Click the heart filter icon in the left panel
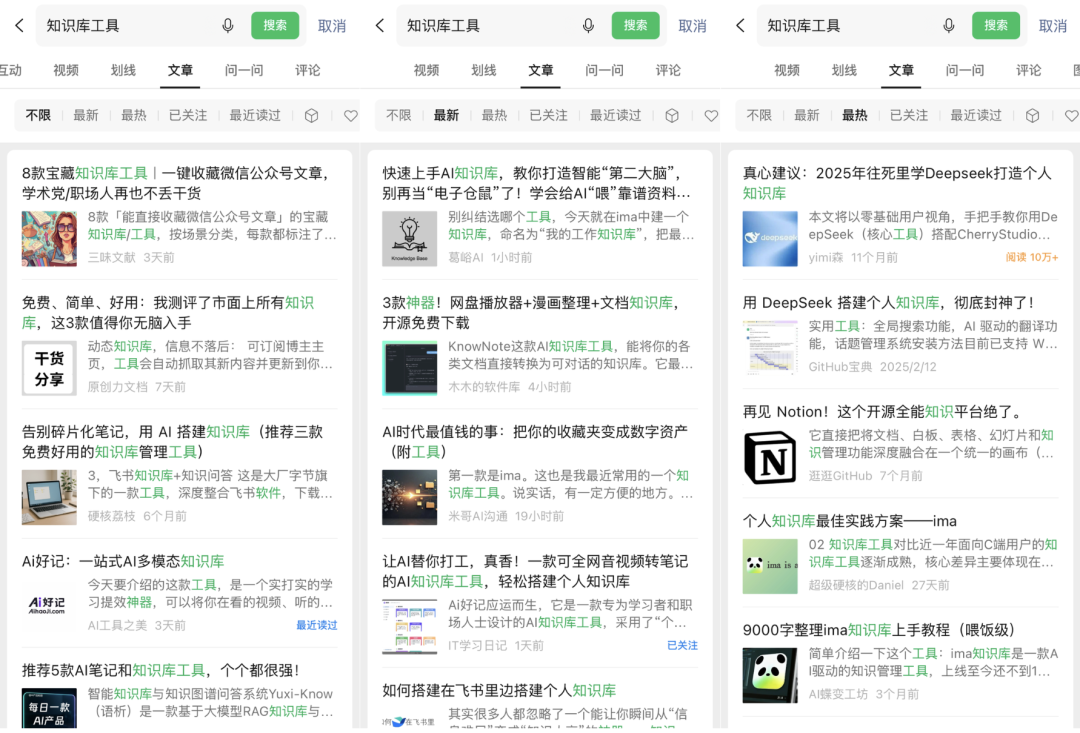Image resolution: width=1080 pixels, height=733 pixels. pyautogui.click(x=351, y=116)
